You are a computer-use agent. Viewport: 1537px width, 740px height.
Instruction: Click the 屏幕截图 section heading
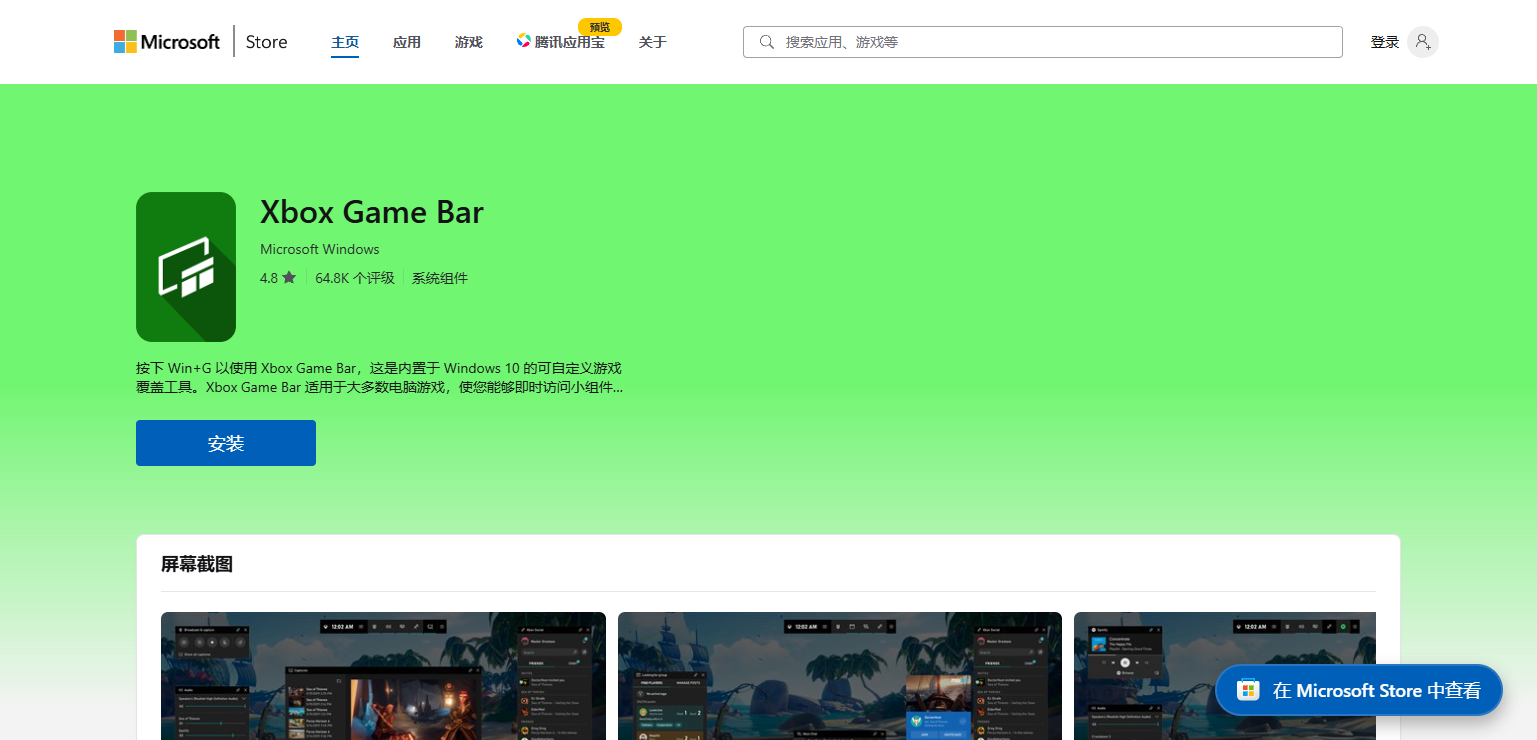click(x=197, y=564)
